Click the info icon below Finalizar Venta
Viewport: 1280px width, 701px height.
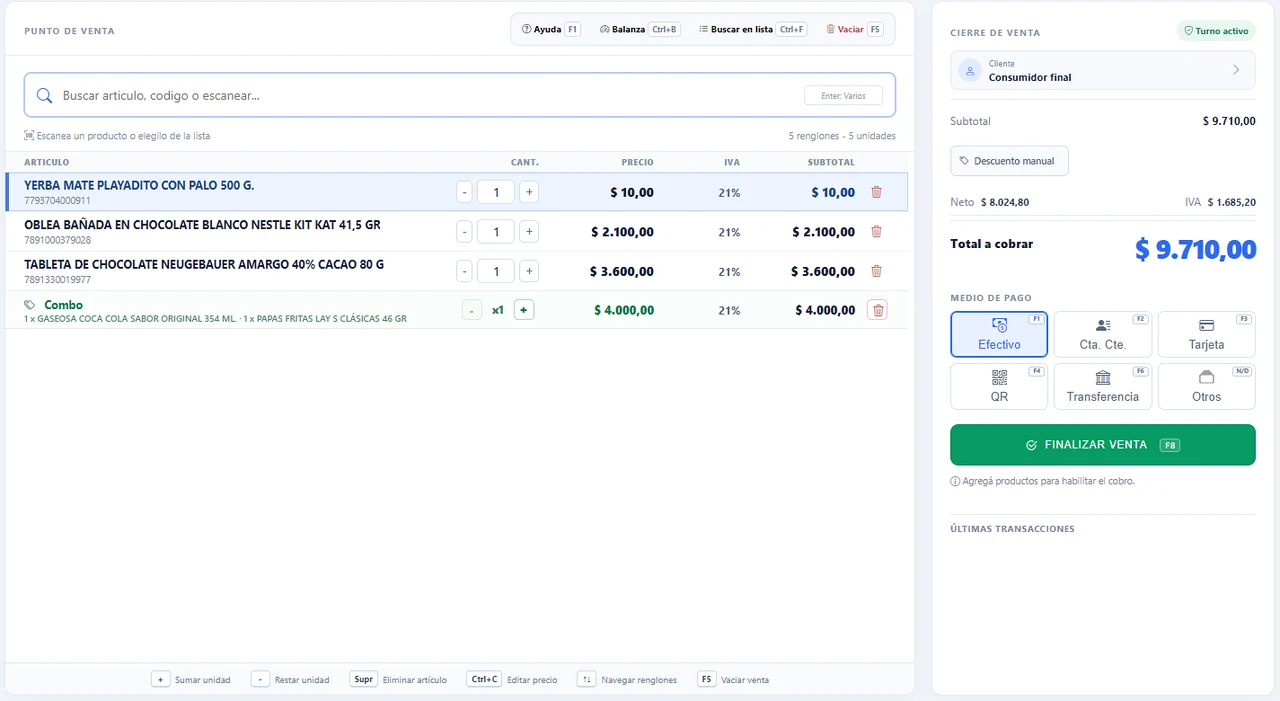pyautogui.click(x=955, y=481)
